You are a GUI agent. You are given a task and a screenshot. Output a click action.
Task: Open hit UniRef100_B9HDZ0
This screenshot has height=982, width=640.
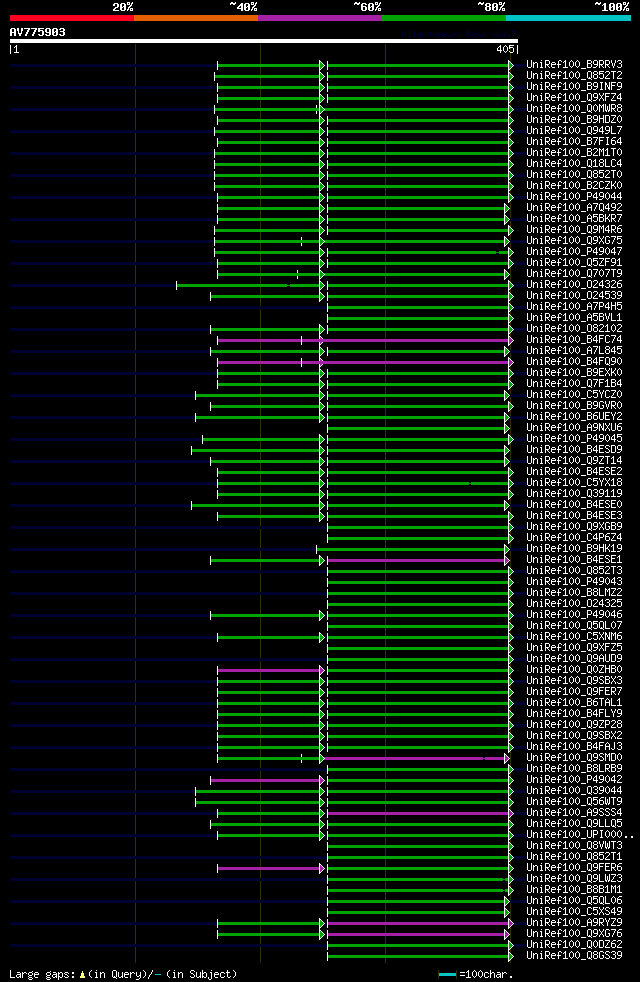(x=574, y=120)
